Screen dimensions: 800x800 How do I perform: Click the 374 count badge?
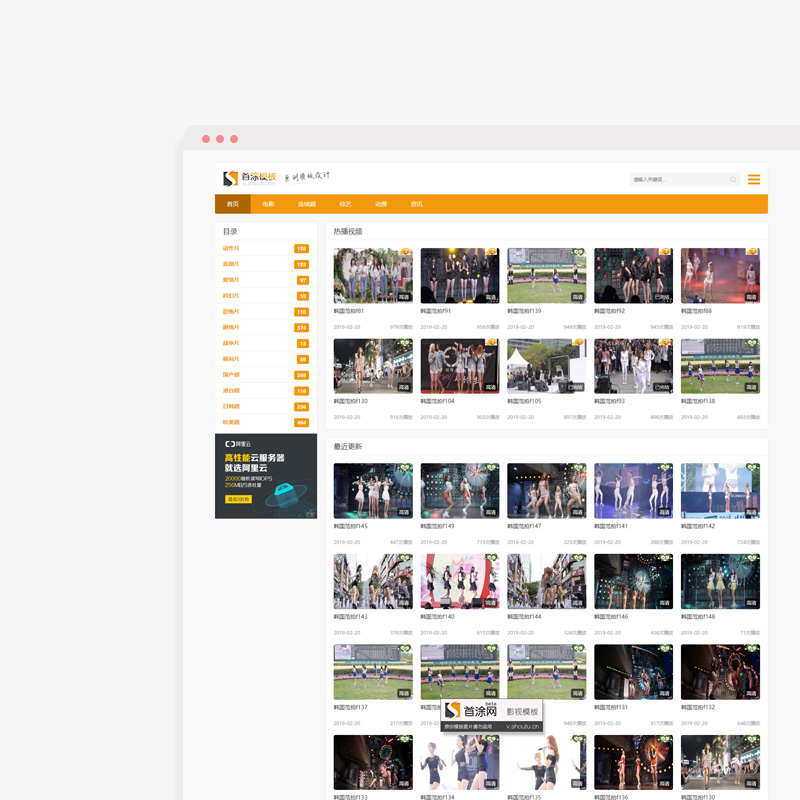click(x=302, y=328)
